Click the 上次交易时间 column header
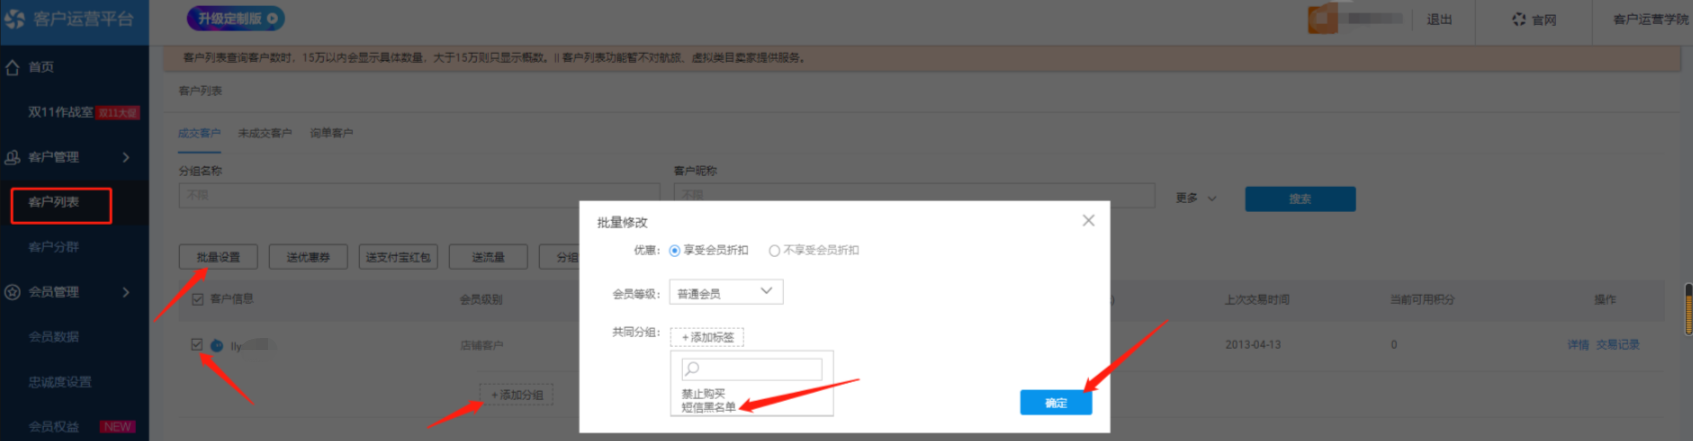The height and width of the screenshot is (441, 1693). [x=1257, y=300]
